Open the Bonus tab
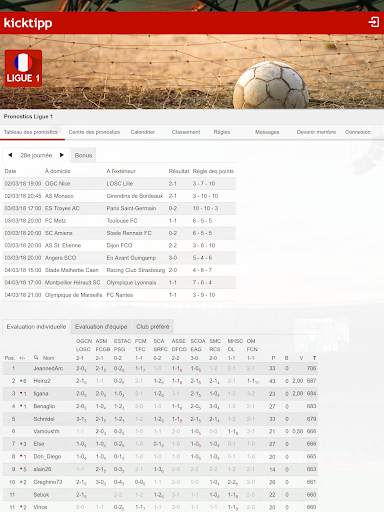Viewport: 384px width, 512px height. pyautogui.click(x=83, y=155)
